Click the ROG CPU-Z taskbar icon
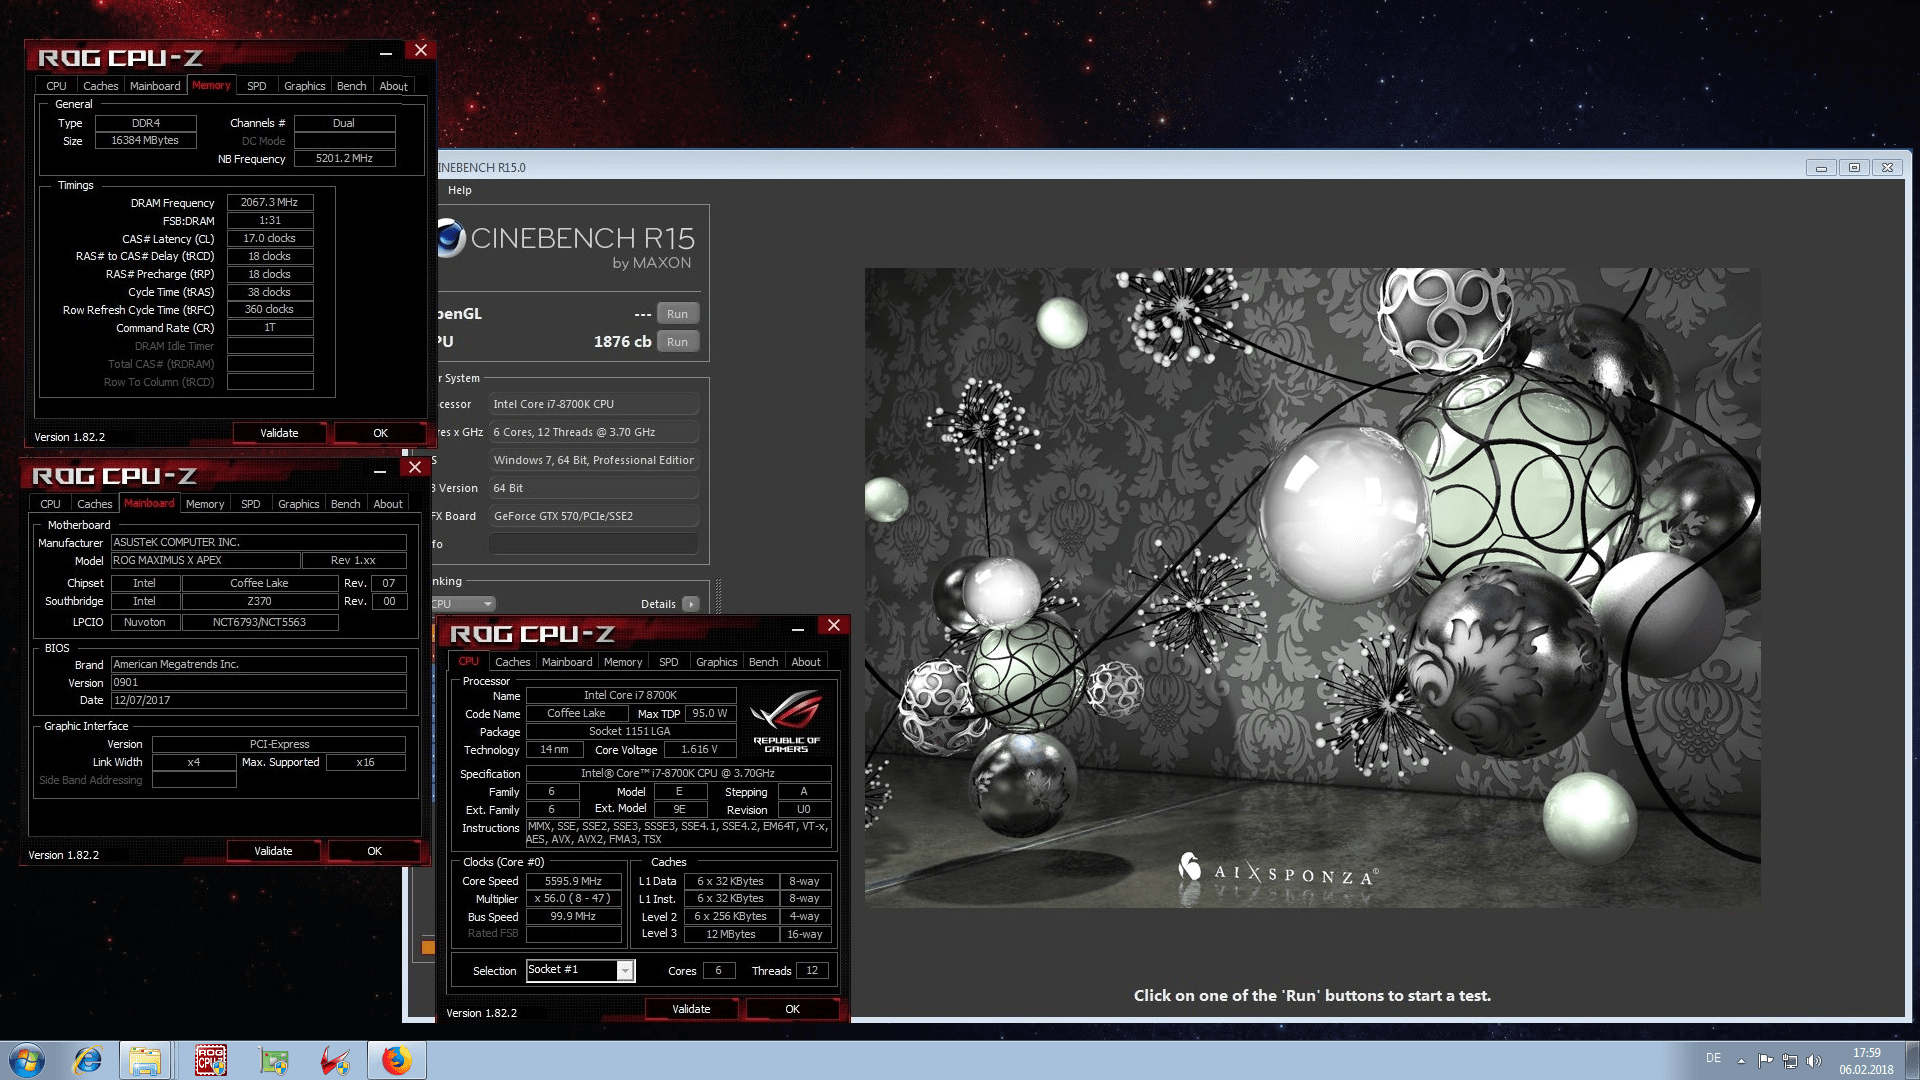1920x1080 pixels. pos(210,1060)
